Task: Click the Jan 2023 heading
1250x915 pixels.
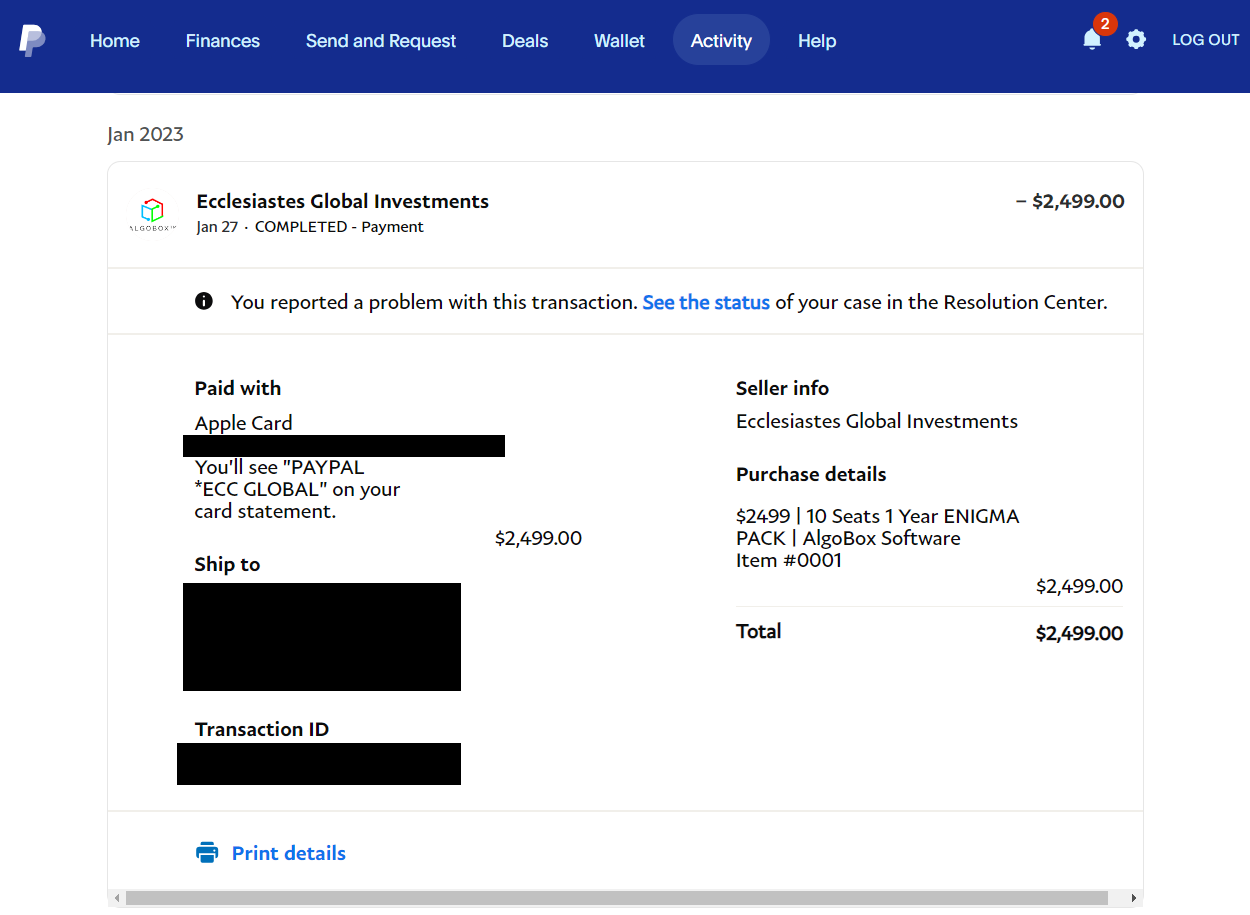Action: pyautogui.click(x=146, y=134)
